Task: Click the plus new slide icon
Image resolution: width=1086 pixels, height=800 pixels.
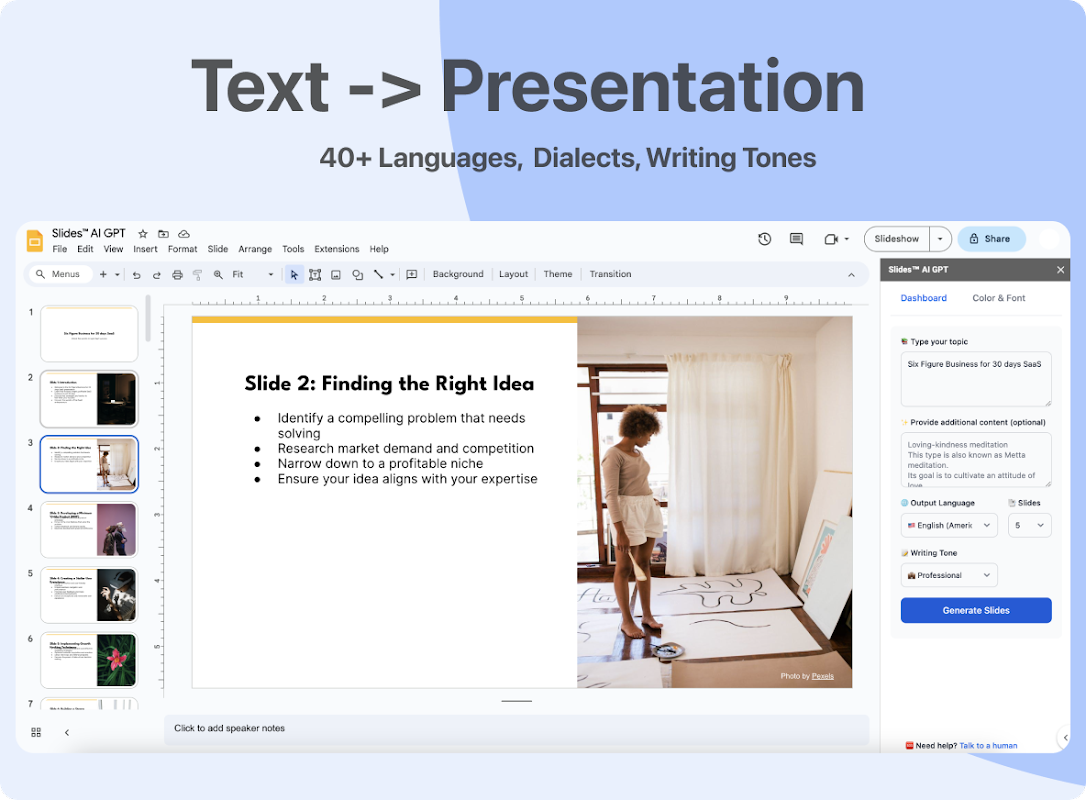Action: tap(103, 274)
